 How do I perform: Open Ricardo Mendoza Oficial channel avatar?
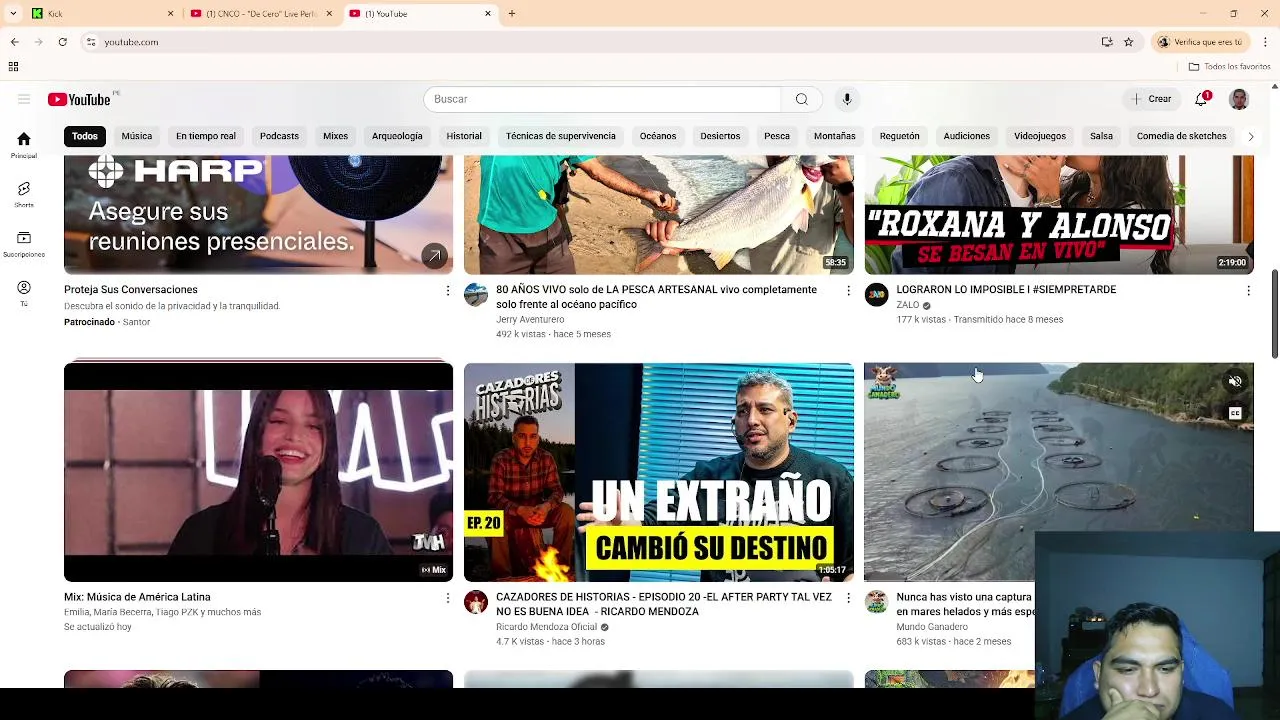476,602
